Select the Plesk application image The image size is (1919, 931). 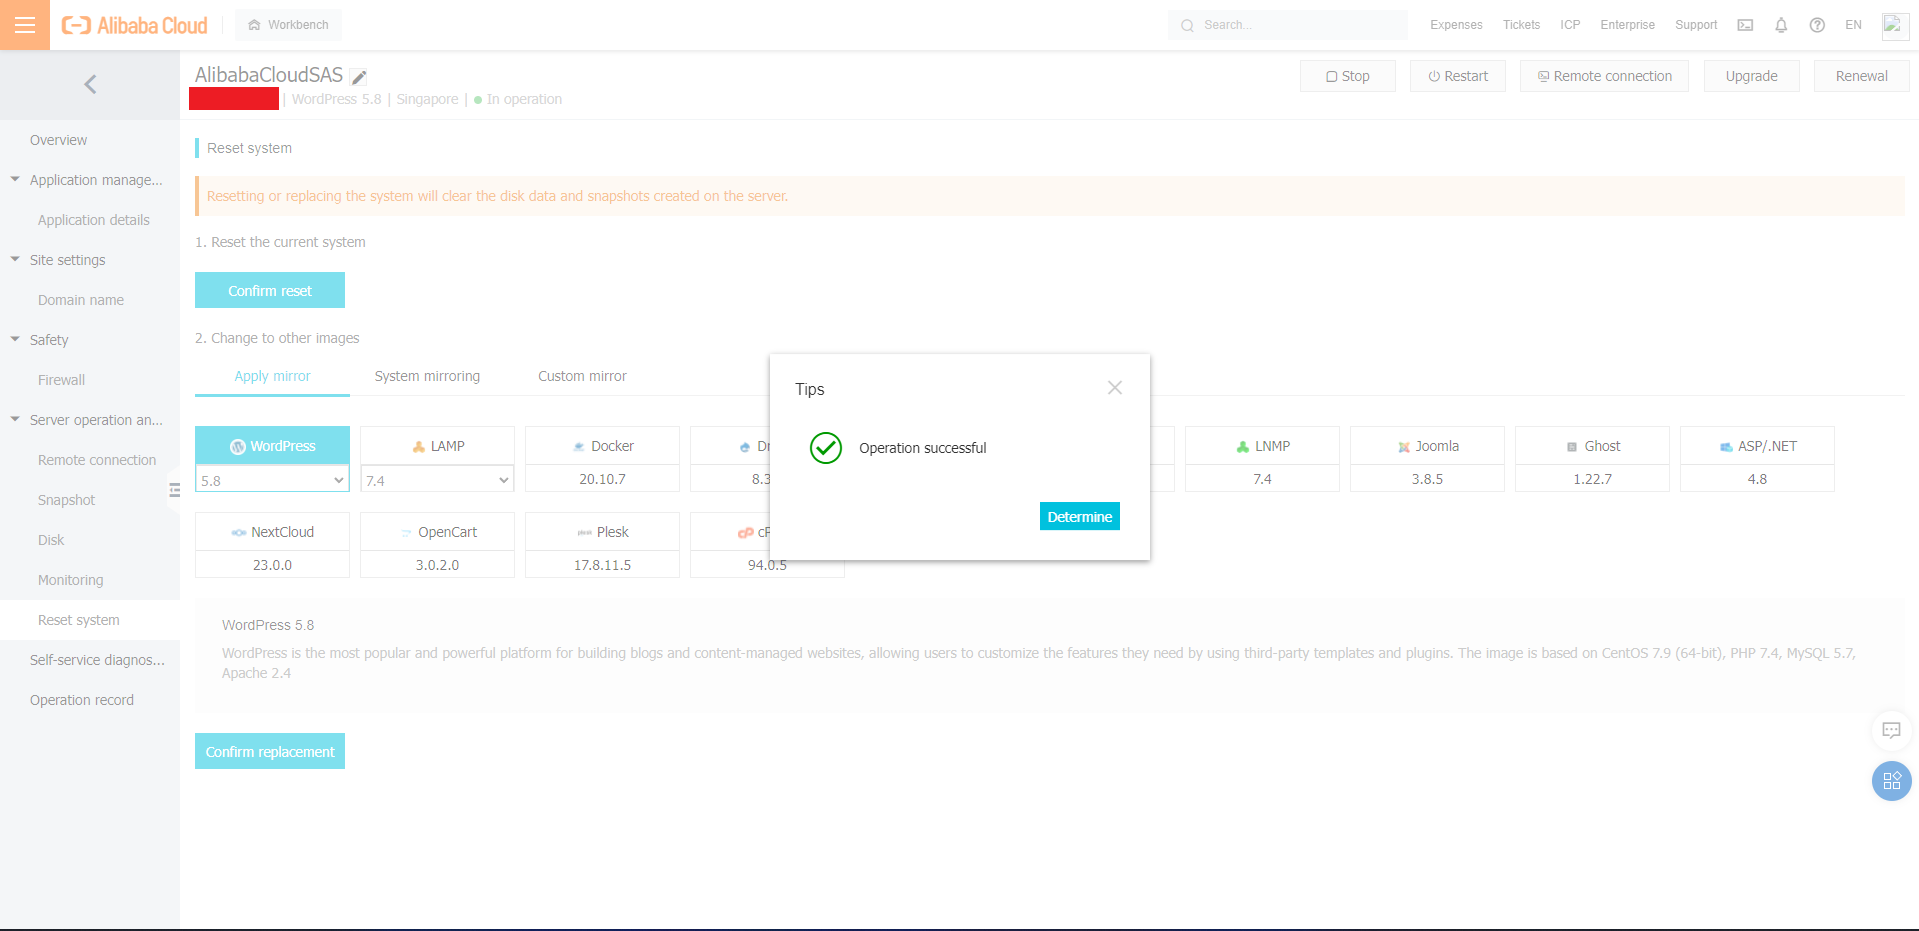coord(602,532)
